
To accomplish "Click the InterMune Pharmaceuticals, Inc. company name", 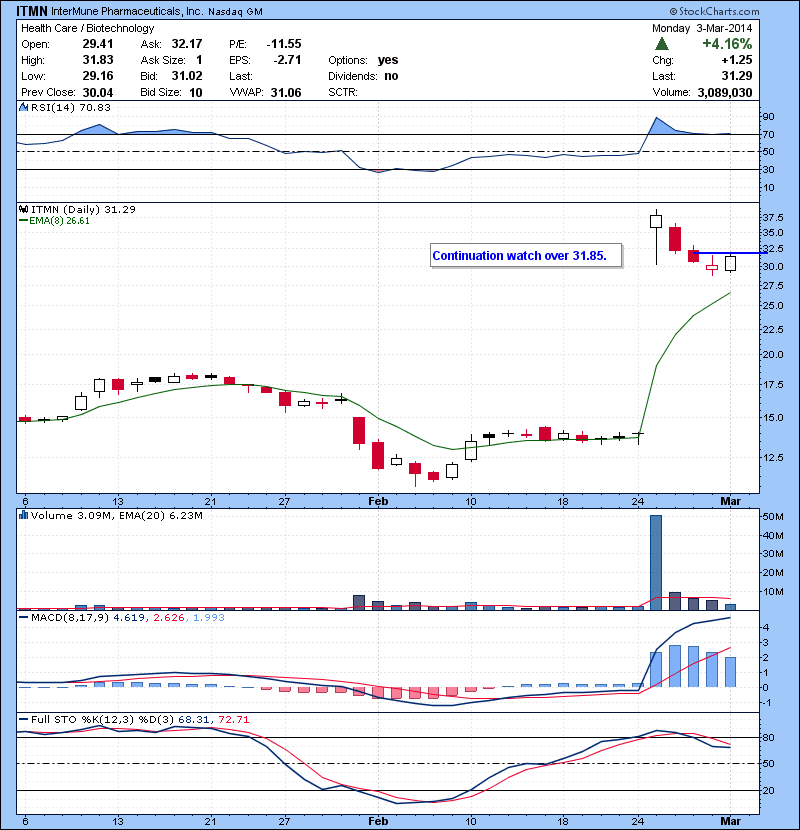I will (x=128, y=11).
